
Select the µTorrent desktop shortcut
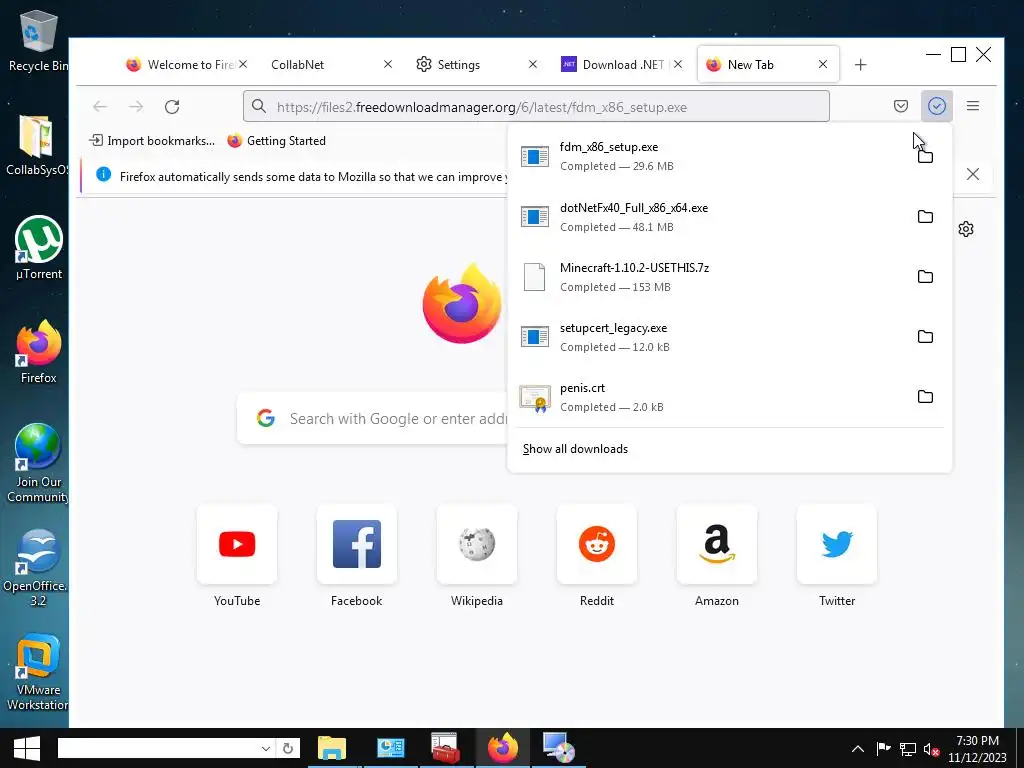coord(39,248)
